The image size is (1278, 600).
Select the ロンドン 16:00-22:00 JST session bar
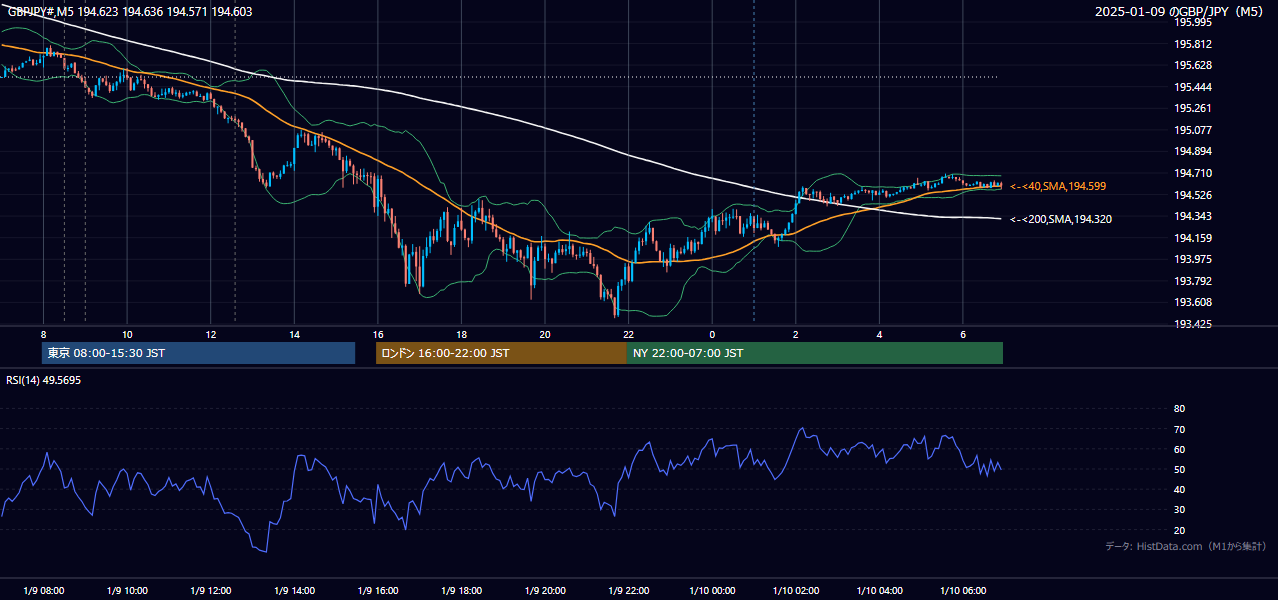(501, 353)
